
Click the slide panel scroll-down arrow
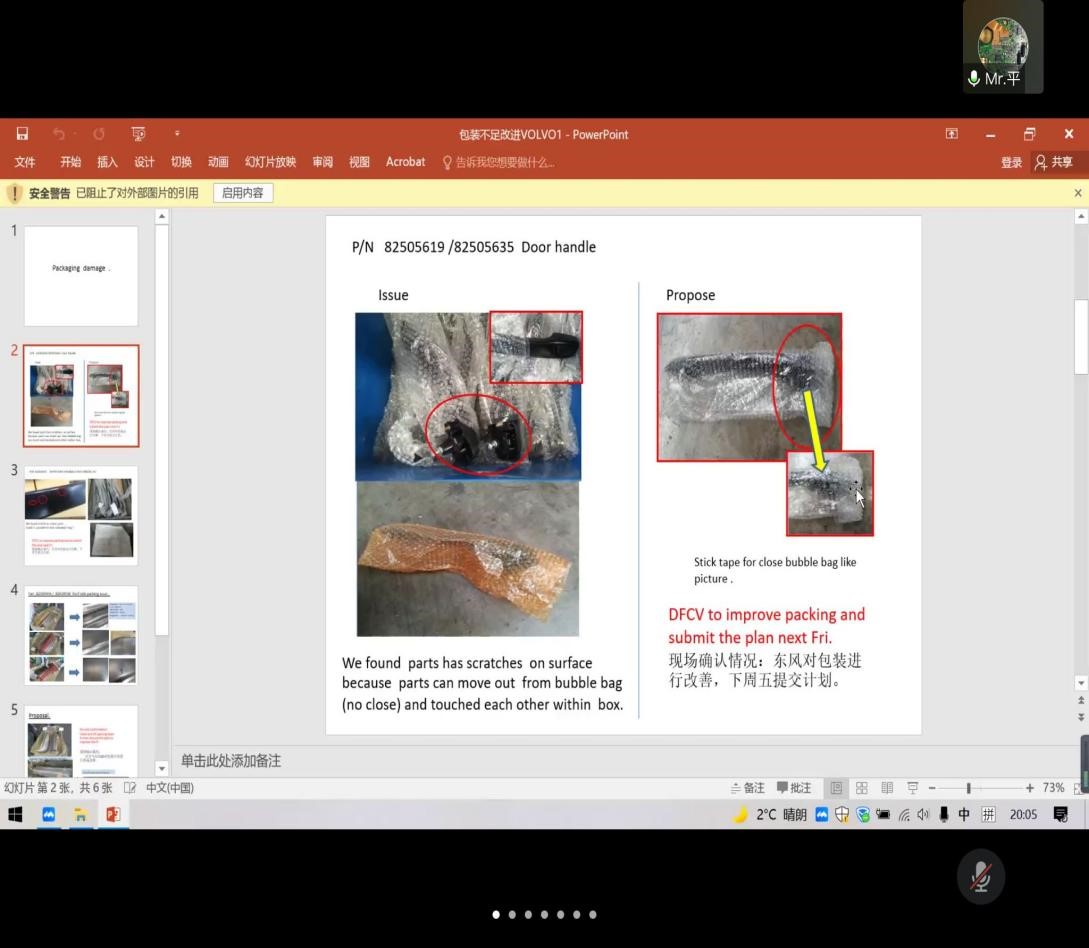pos(162,769)
